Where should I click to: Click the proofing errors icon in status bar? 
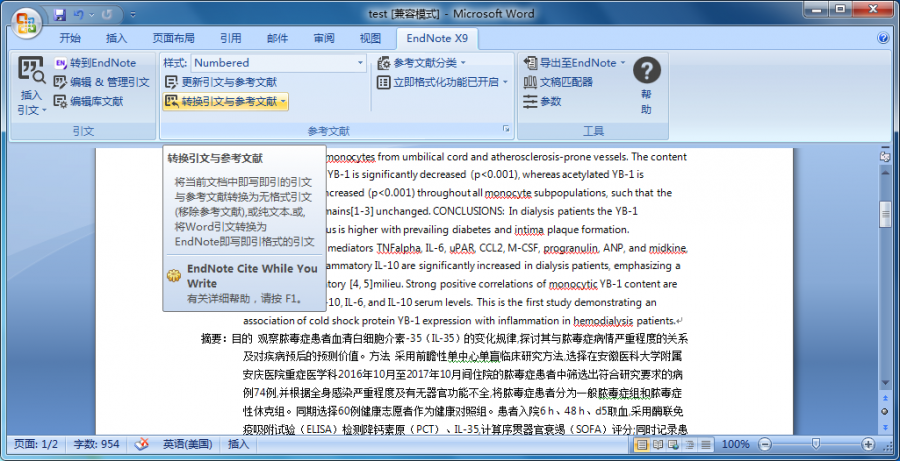[142, 444]
